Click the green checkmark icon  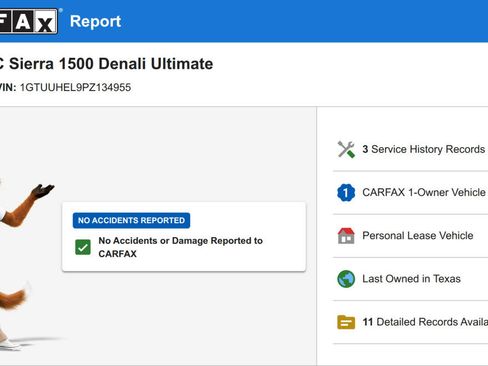click(x=83, y=247)
